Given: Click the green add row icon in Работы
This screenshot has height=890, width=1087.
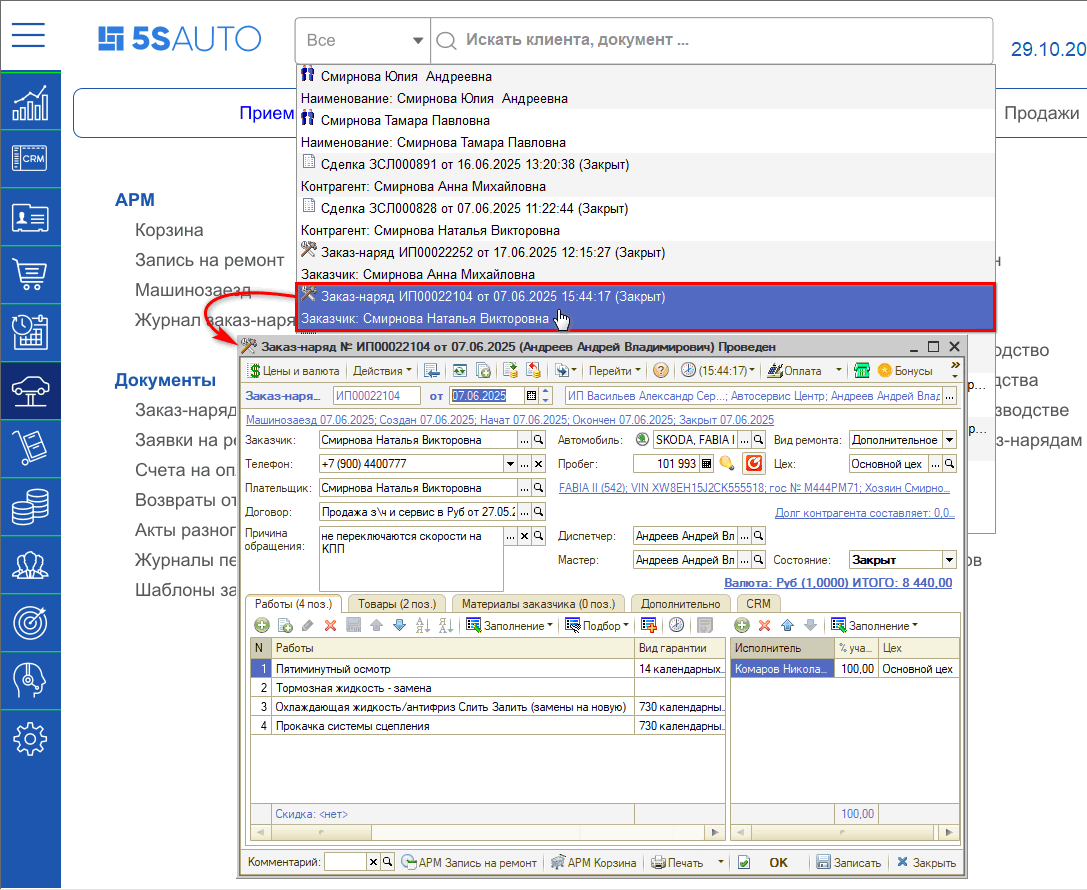Looking at the screenshot, I should click(x=261, y=626).
